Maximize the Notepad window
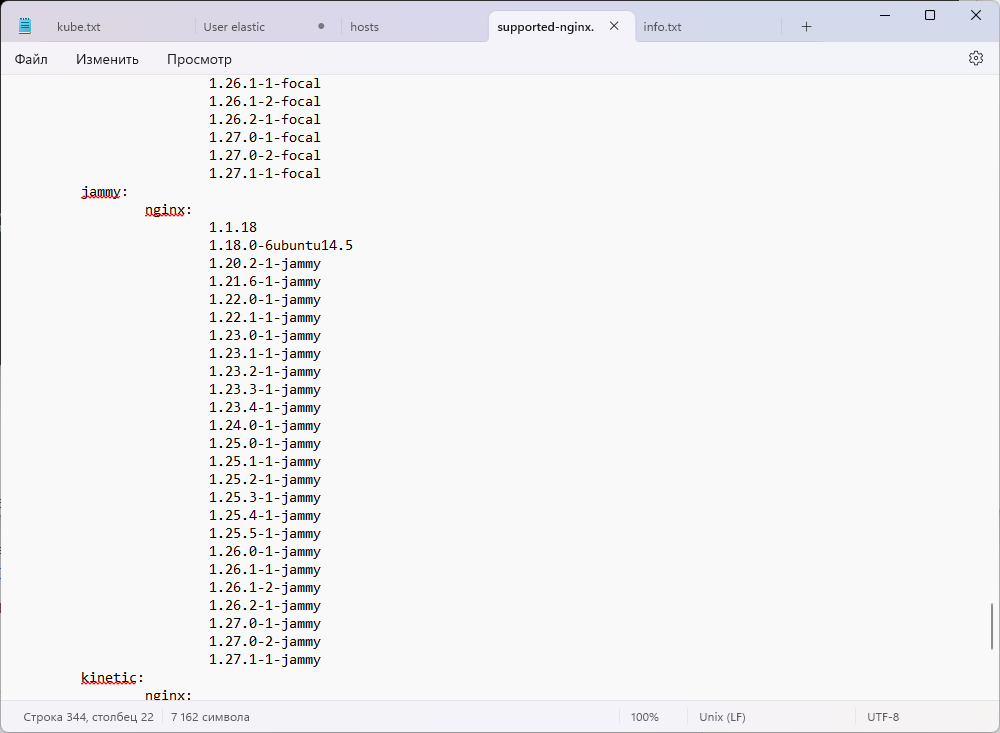Screen dimensions: 1000x733 tap(930, 15)
